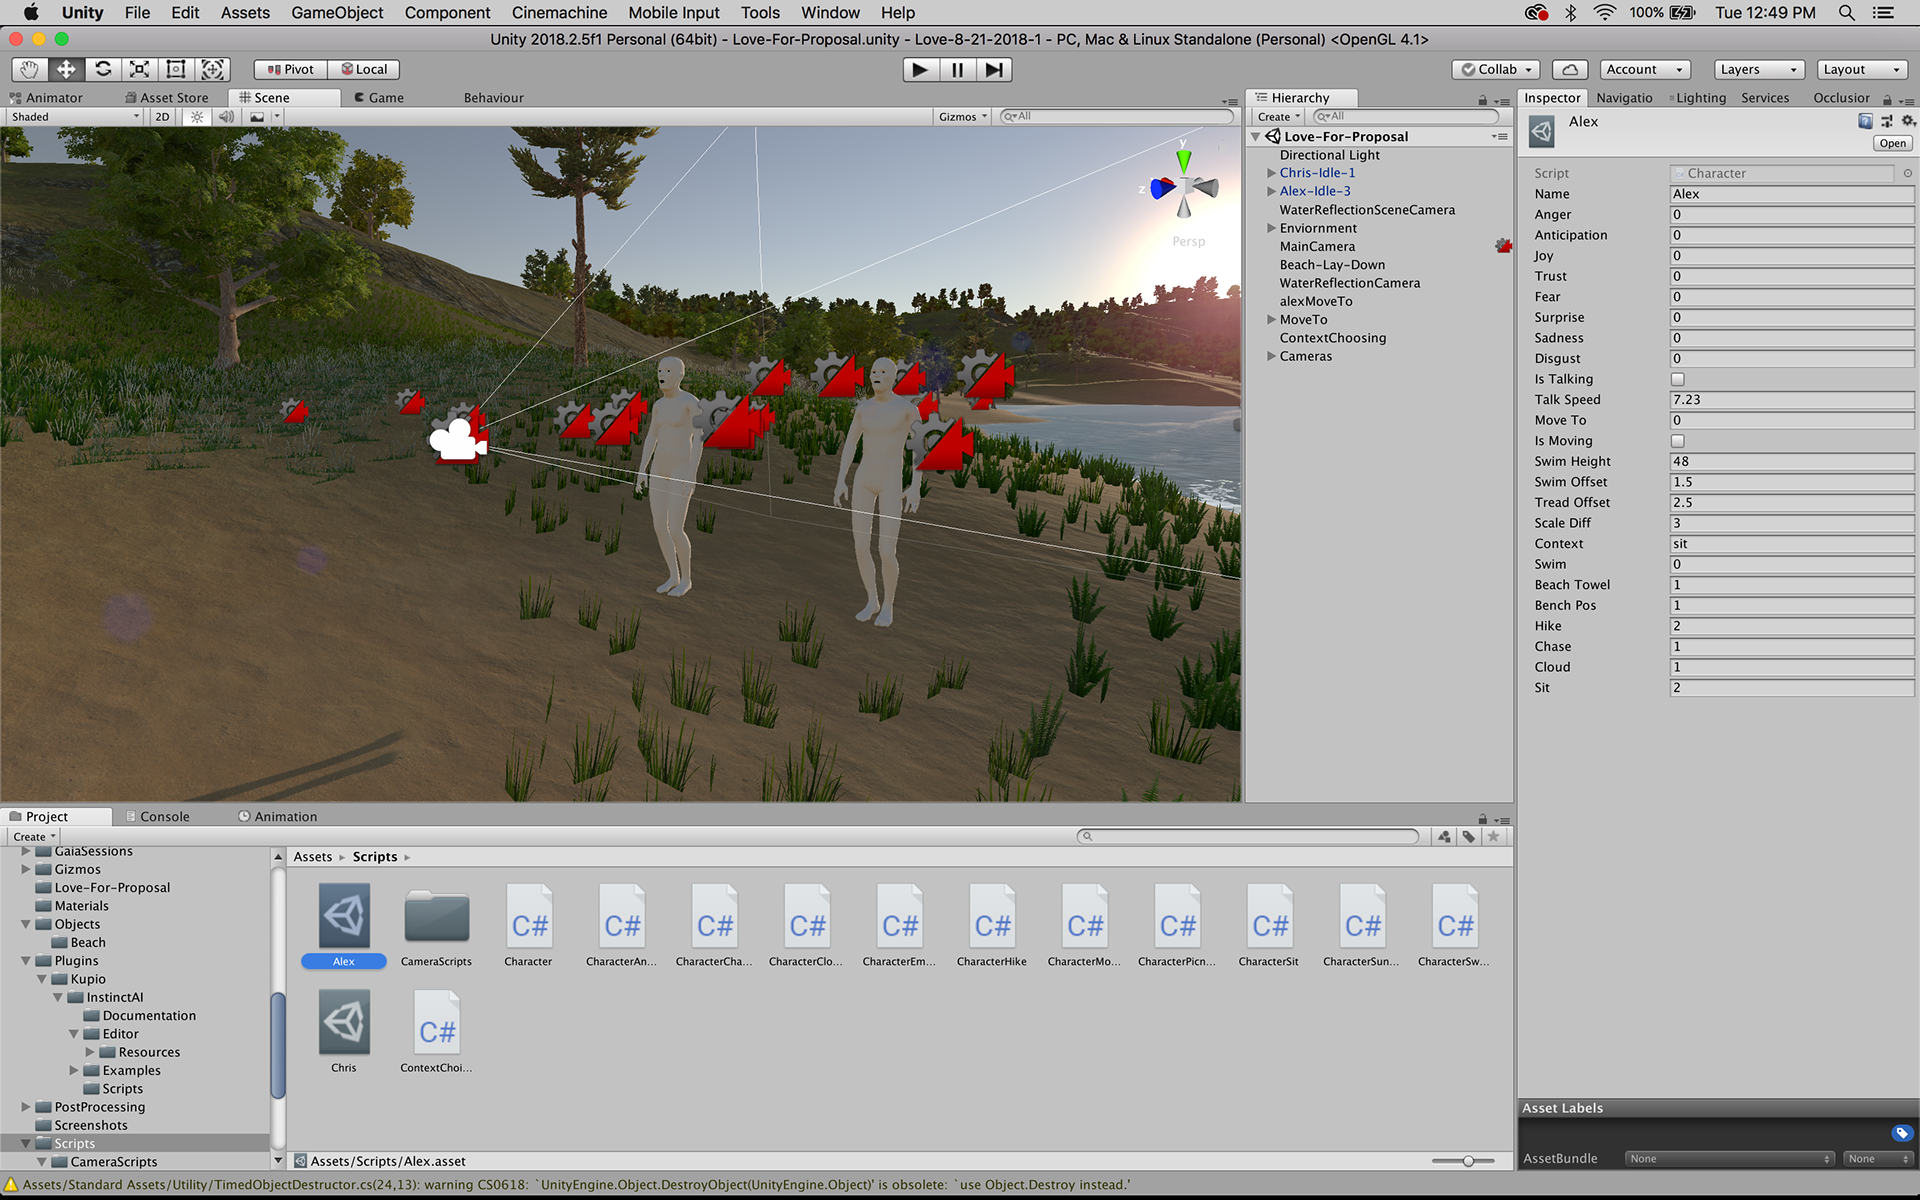
Task: Search by type in Project panel
Action: tap(1444, 837)
